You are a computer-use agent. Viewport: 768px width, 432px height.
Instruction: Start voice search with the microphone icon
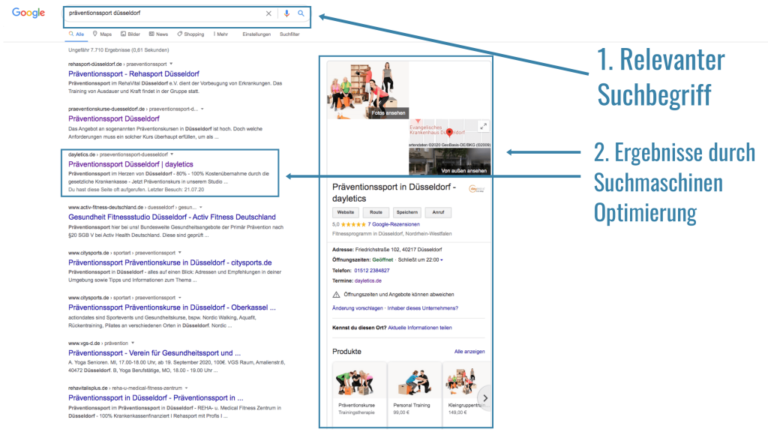tap(287, 14)
